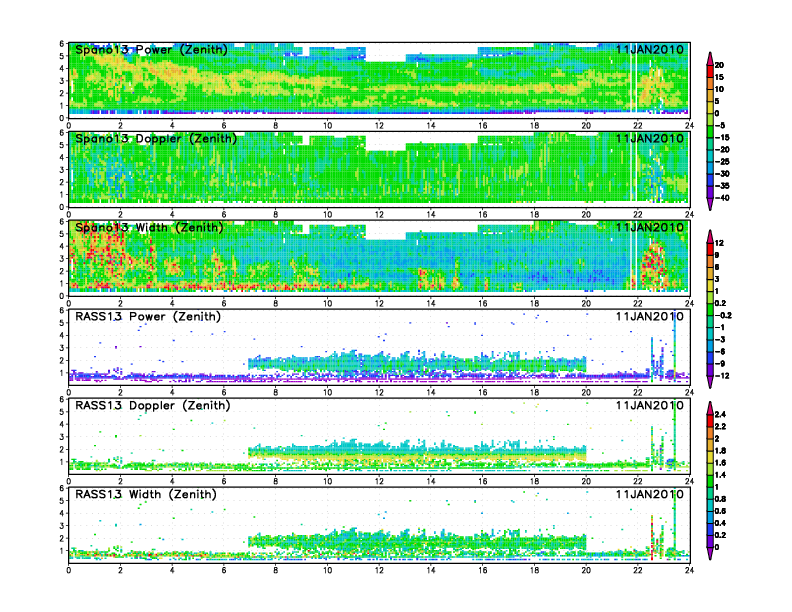This screenshot has width=792, height=612.
Task: Pick the purple bottom arrow of the middle colorbar
Action: click(x=710, y=382)
